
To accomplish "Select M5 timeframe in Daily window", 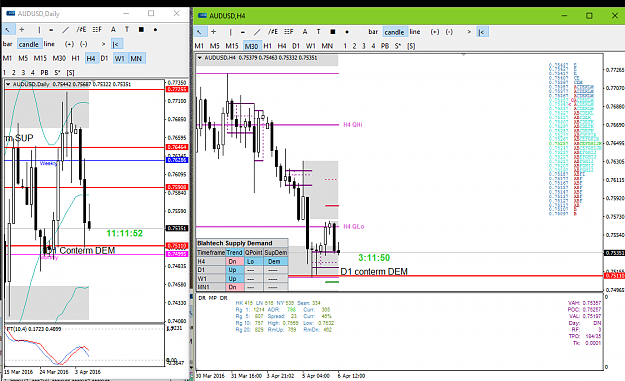I will click(23, 58).
